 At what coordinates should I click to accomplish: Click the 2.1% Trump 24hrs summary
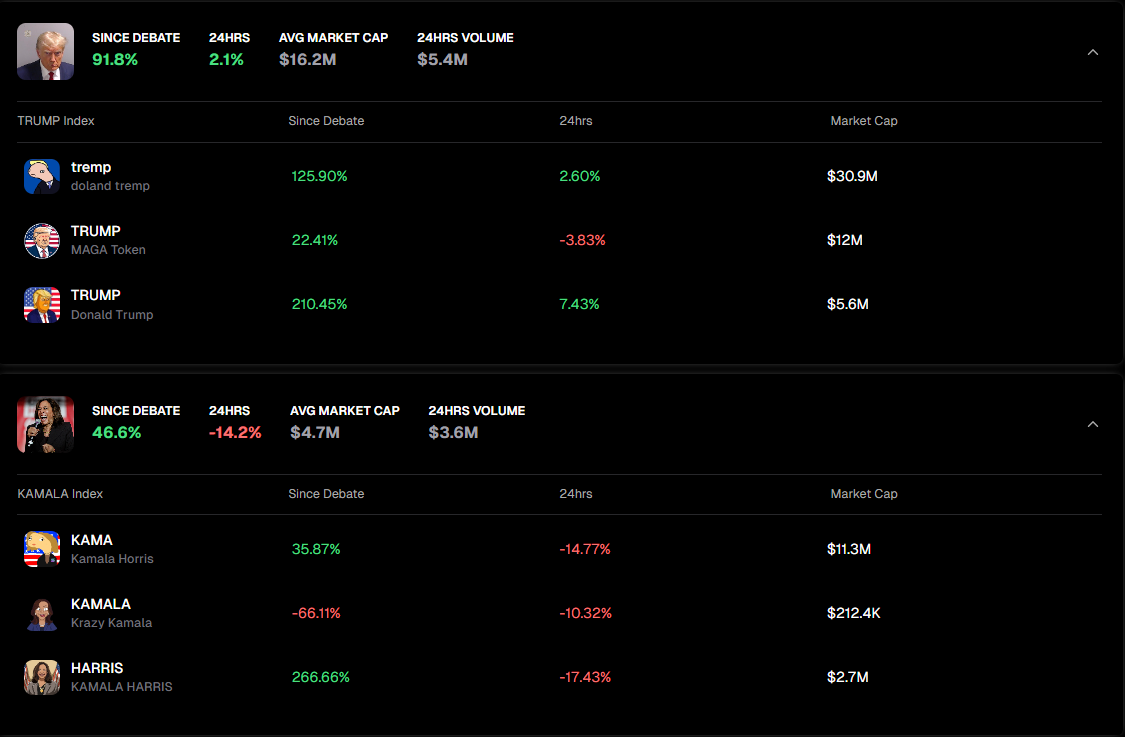pos(226,60)
